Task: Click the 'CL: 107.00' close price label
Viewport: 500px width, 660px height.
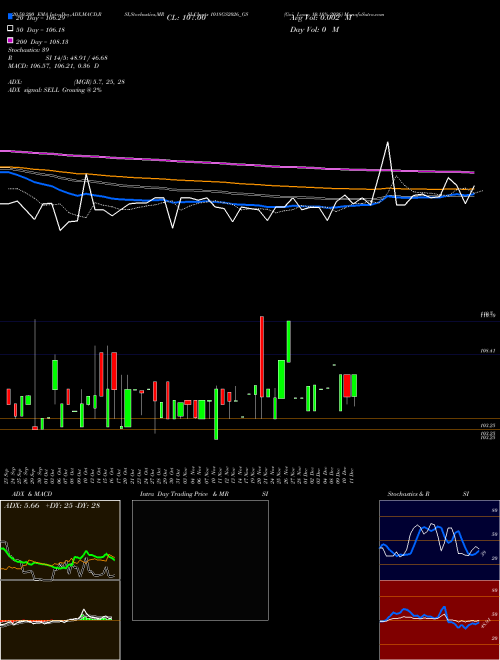Action: click(186, 18)
